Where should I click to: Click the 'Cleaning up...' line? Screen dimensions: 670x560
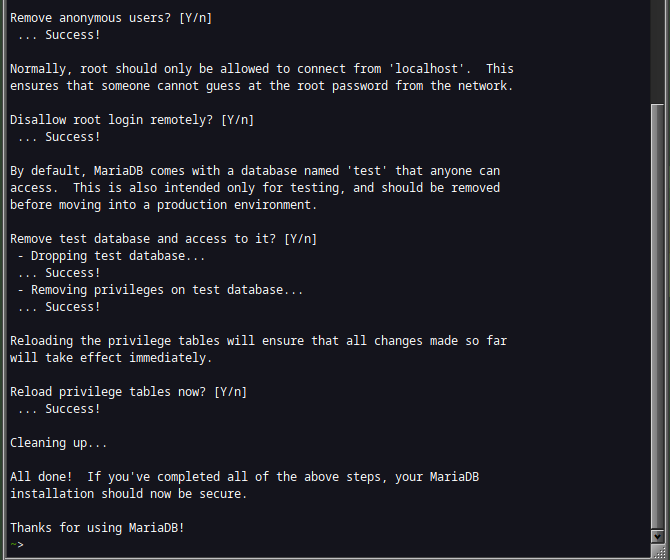coord(59,443)
